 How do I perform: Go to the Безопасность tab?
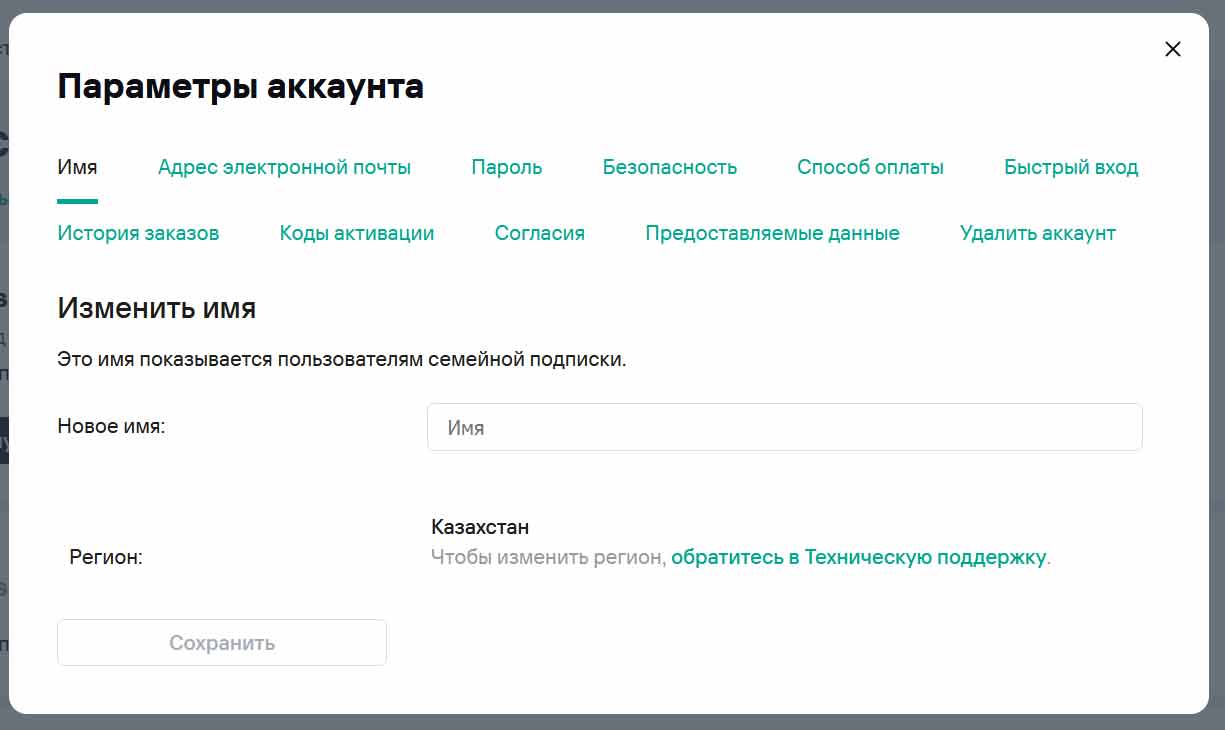(x=669, y=167)
